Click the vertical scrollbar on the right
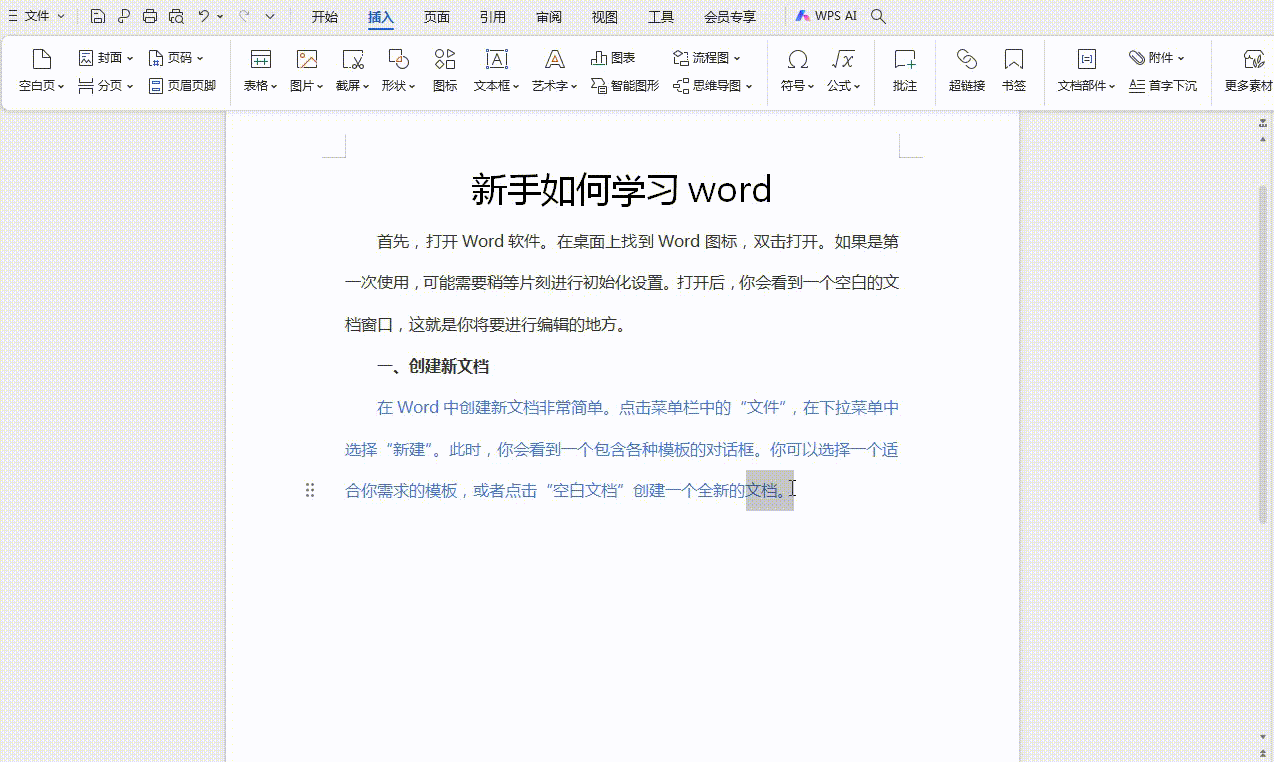 (1262, 350)
